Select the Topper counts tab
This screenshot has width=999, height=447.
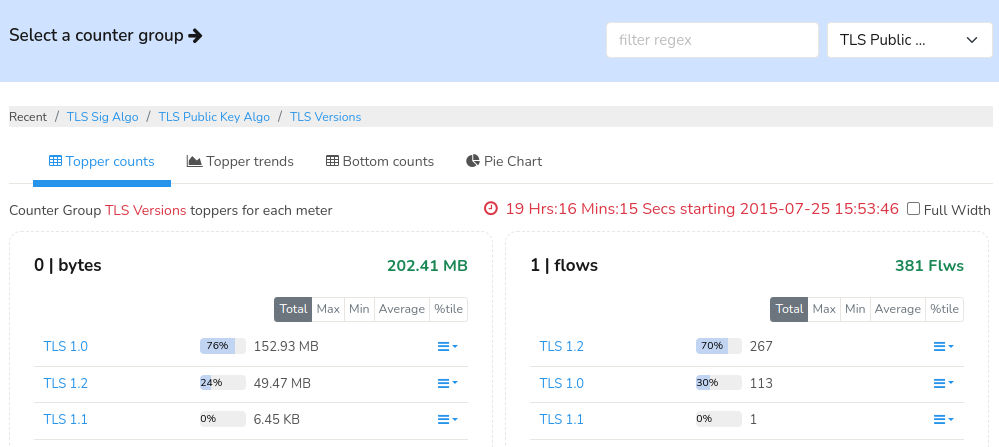point(102,161)
